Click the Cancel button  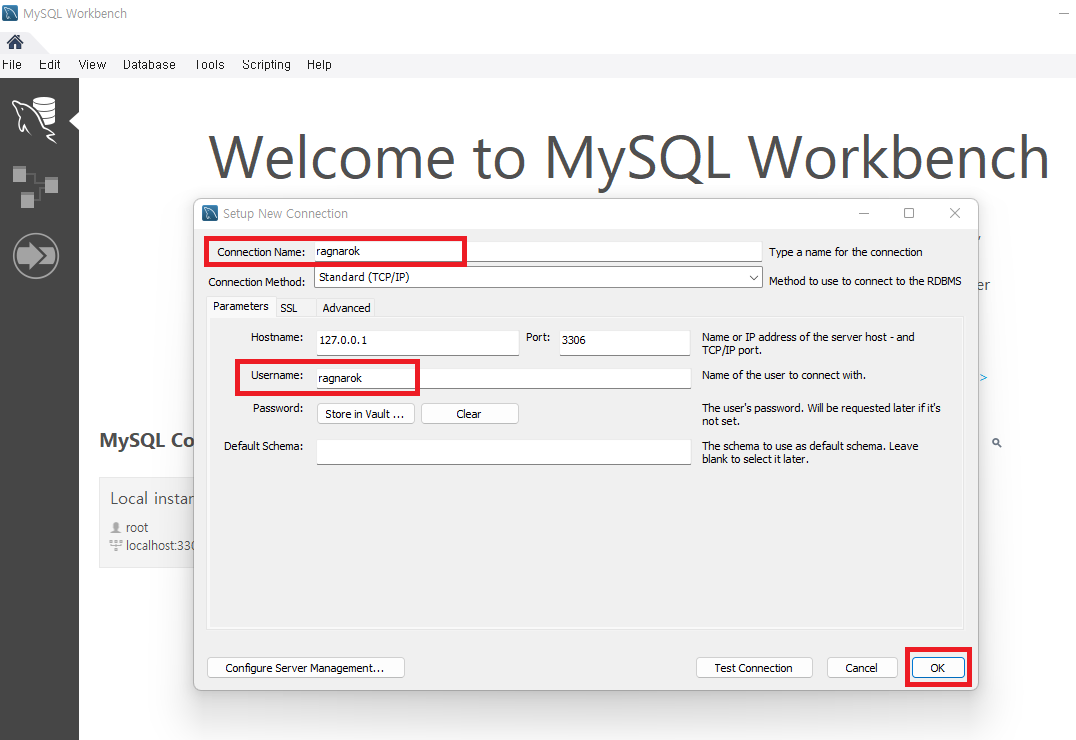point(861,668)
